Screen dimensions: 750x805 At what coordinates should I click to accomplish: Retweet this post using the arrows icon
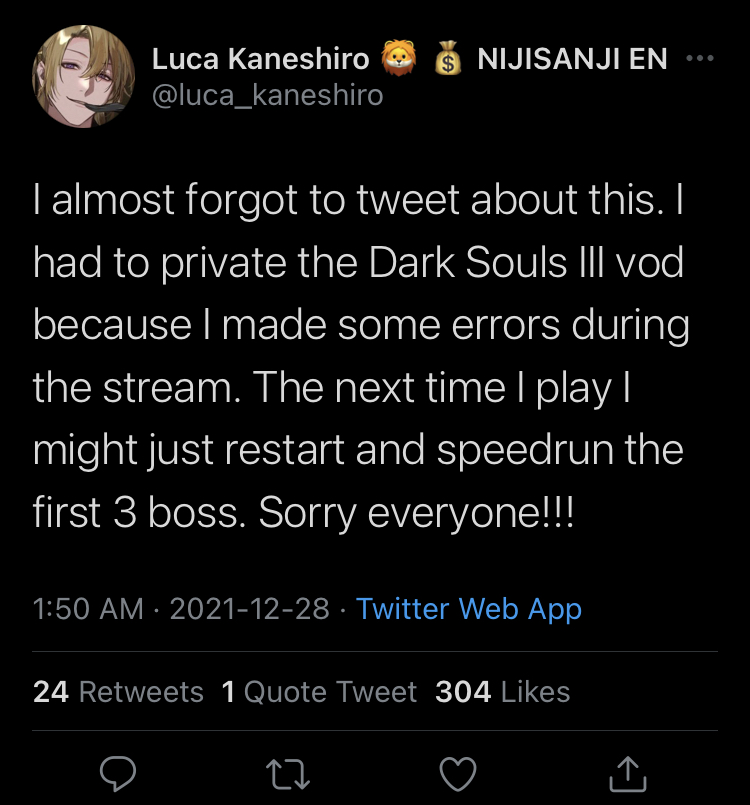click(x=289, y=772)
